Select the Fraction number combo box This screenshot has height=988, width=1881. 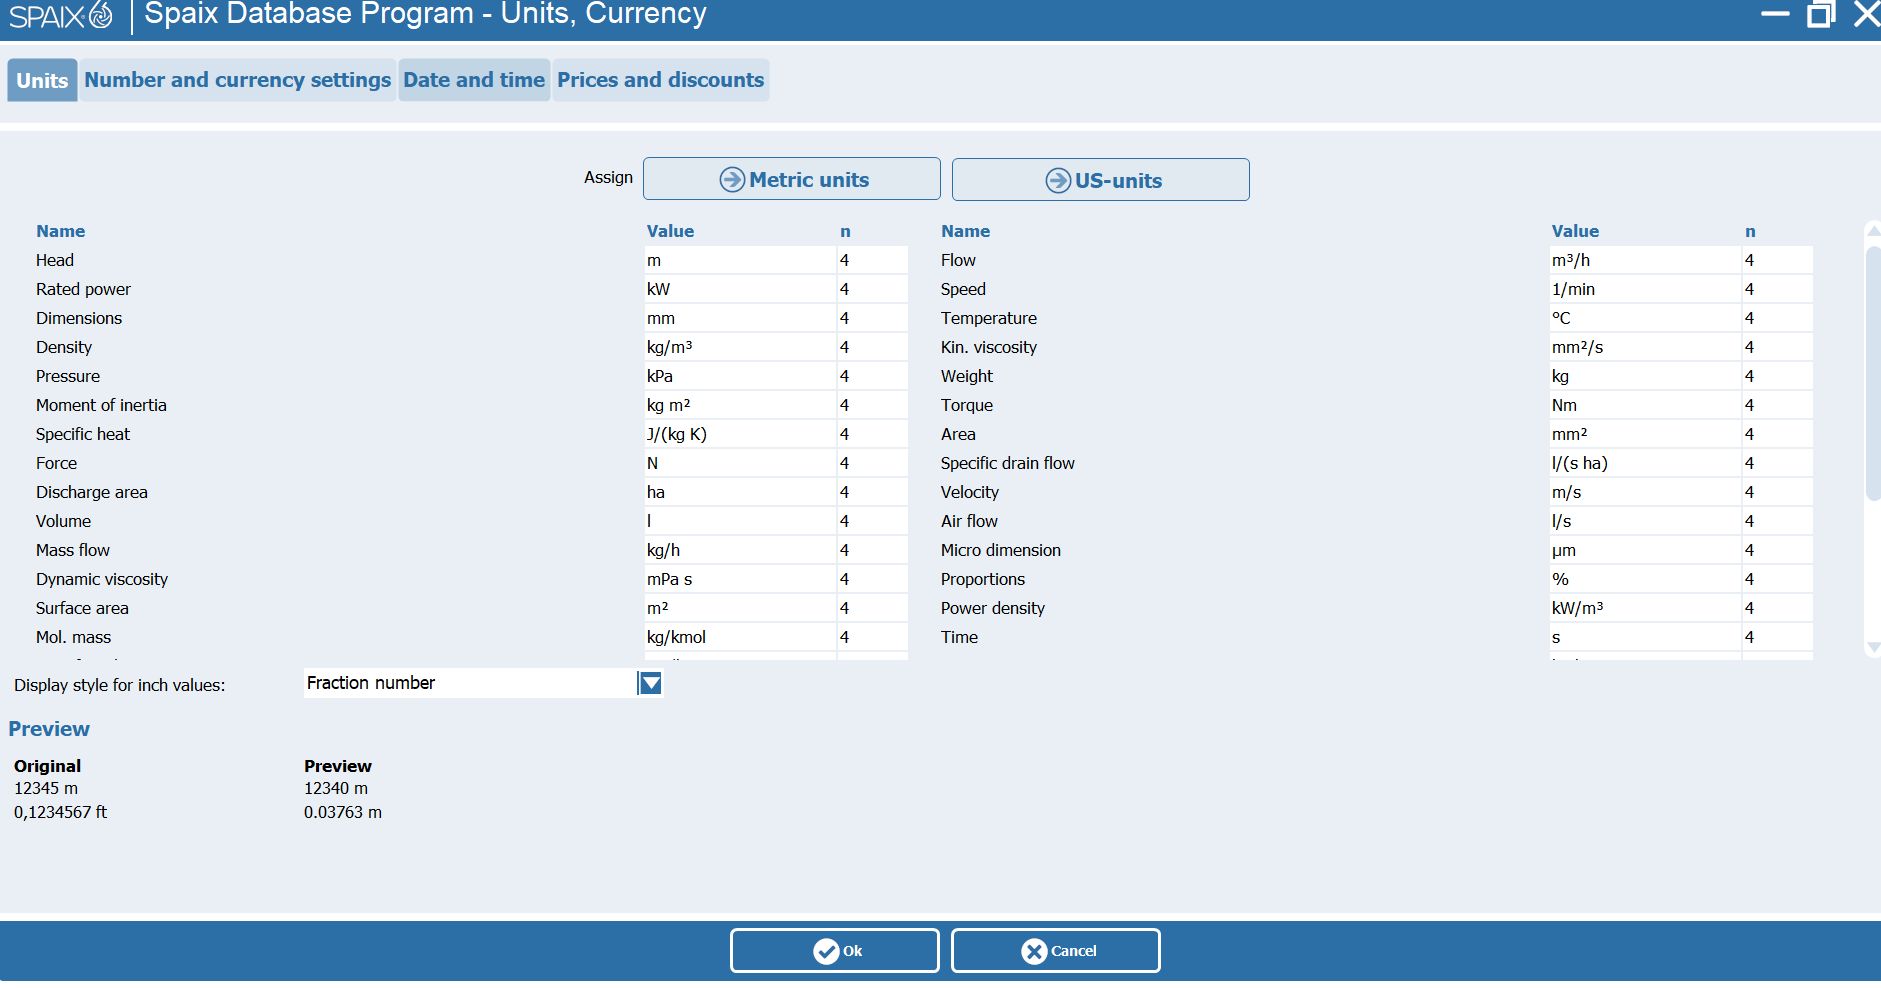coord(470,683)
